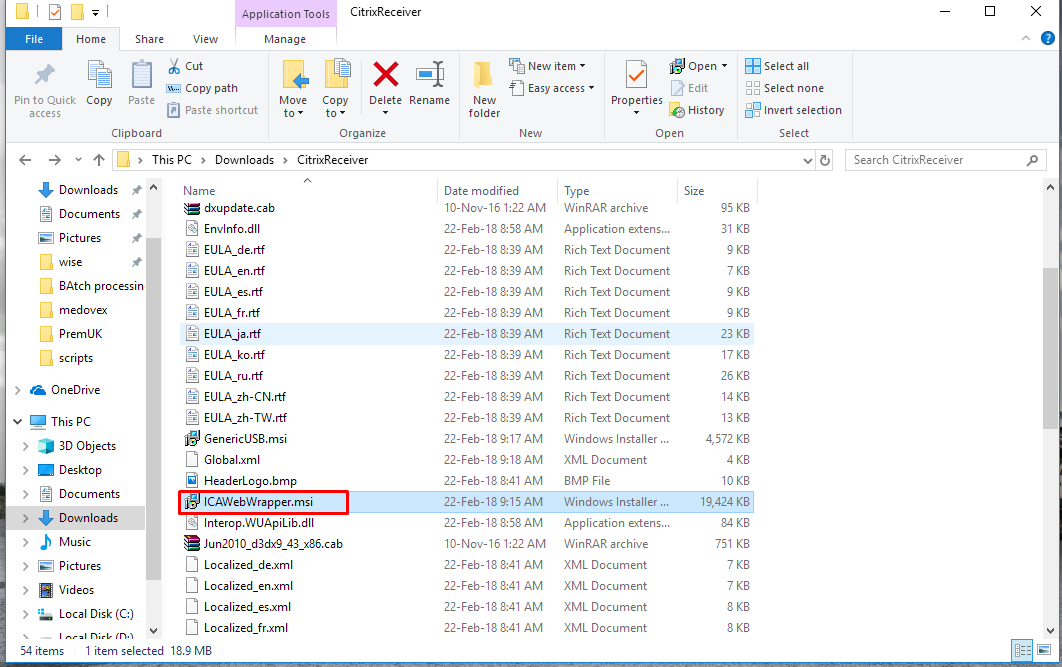
Task: Expand the This PC tree node
Action: [18, 422]
